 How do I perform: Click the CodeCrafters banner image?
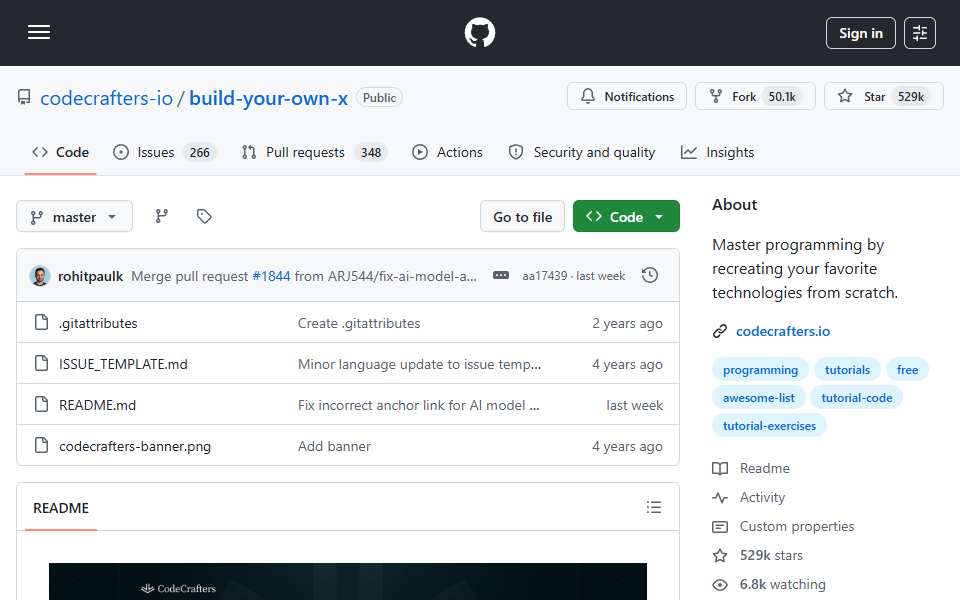pos(348,581)
